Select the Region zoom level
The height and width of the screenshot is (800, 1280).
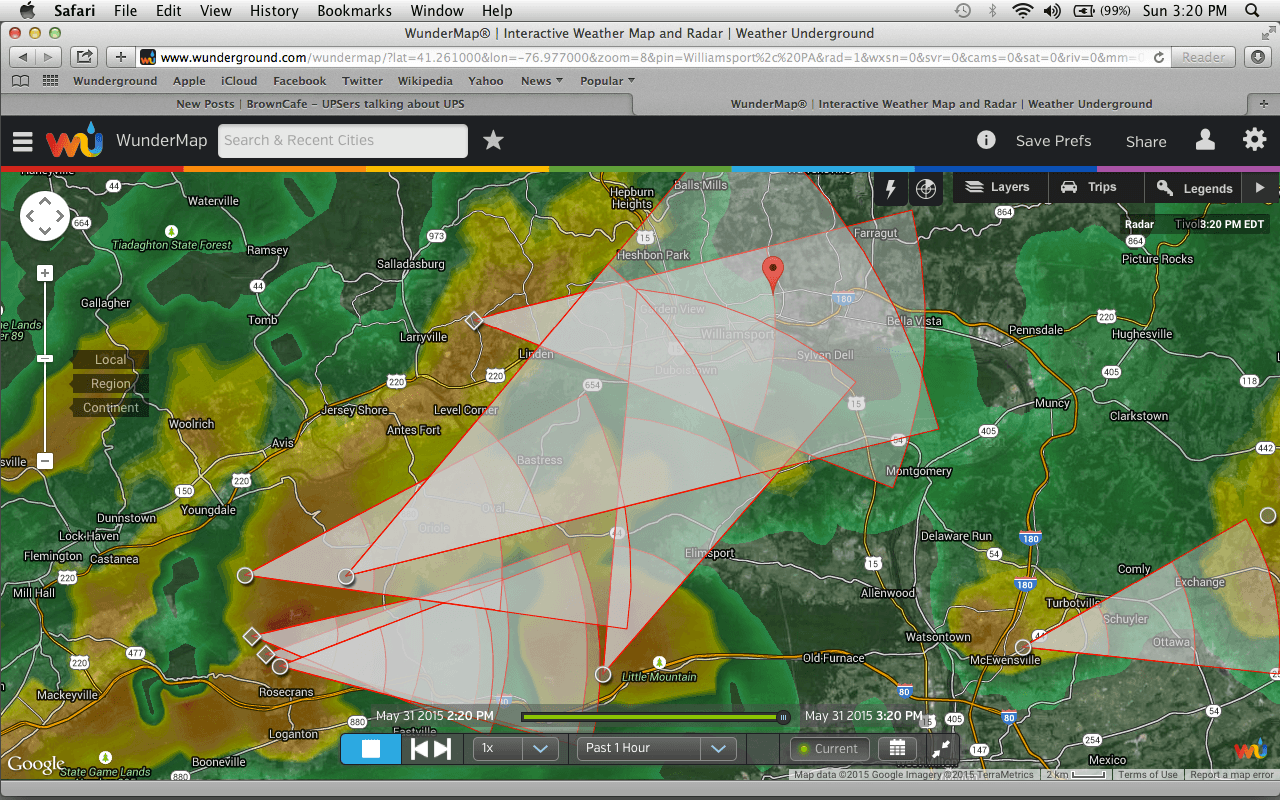coord(110,384)
